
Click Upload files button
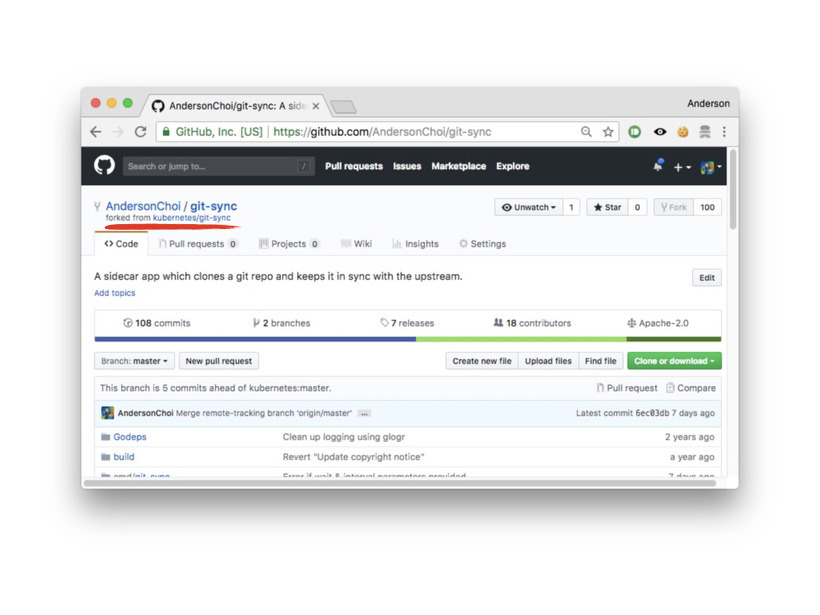548,361
